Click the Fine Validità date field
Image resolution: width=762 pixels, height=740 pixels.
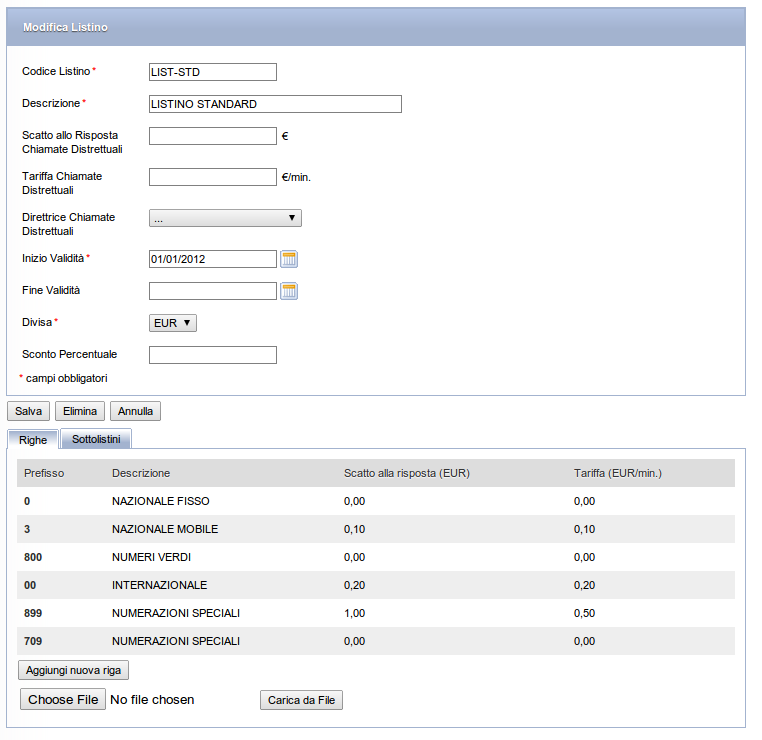click(x=213, y=291)
